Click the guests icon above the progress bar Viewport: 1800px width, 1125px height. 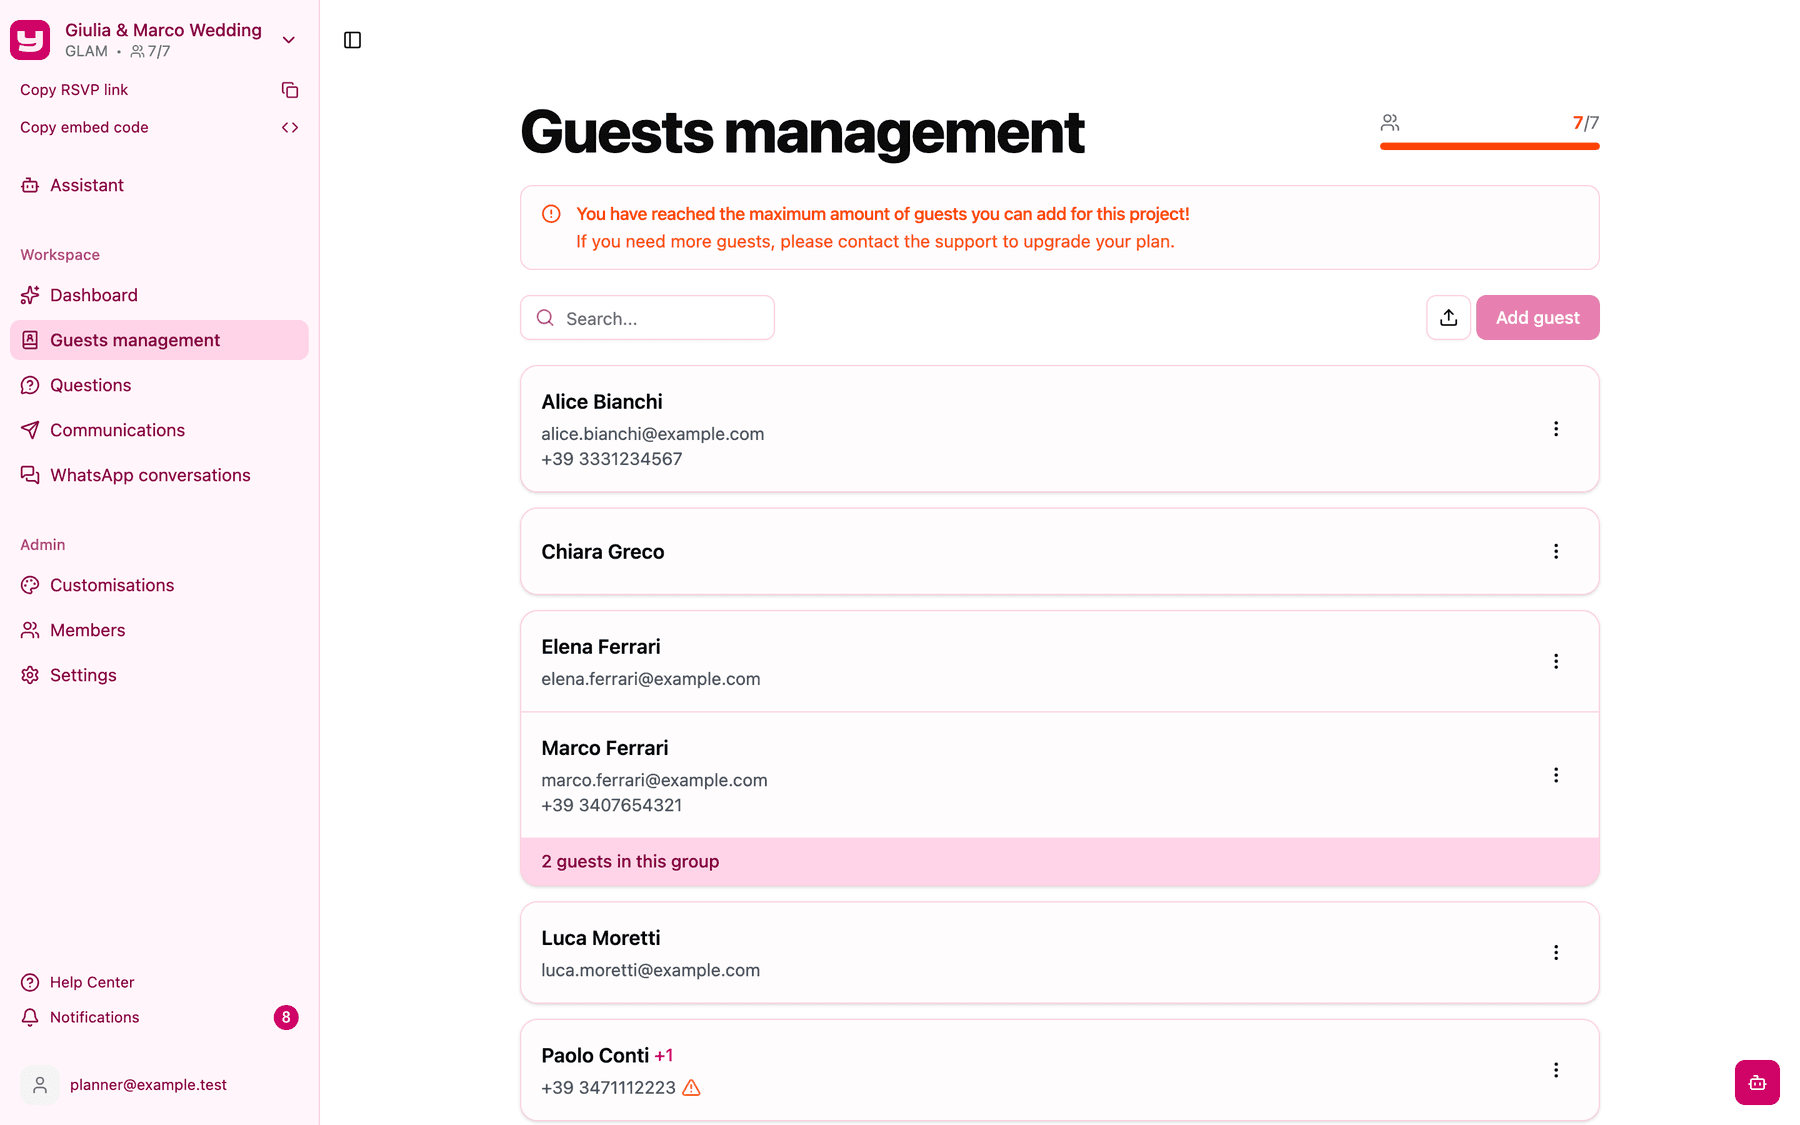(x=1390, y=123)
